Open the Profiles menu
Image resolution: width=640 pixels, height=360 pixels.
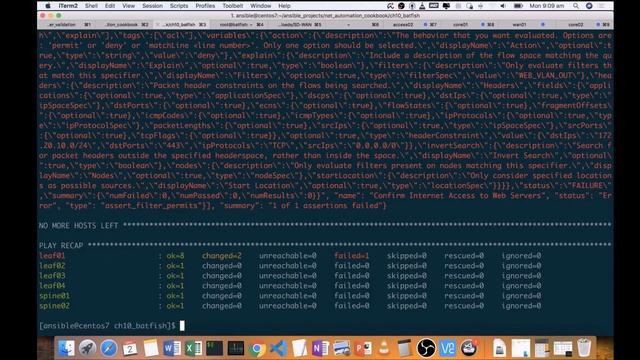[x=205, y=6]
